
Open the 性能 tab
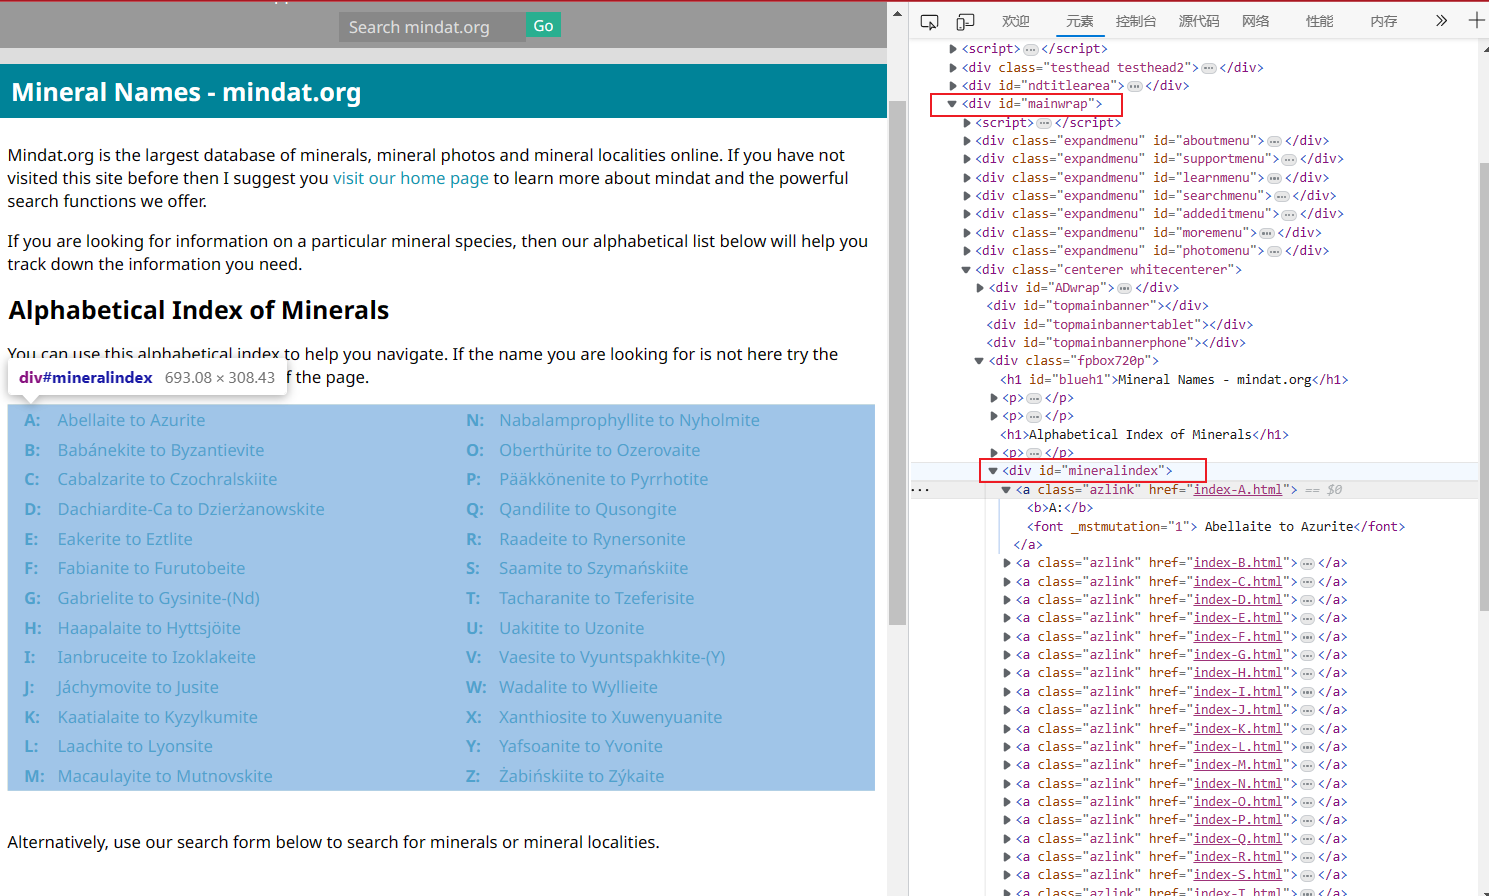click(1320, 21)
